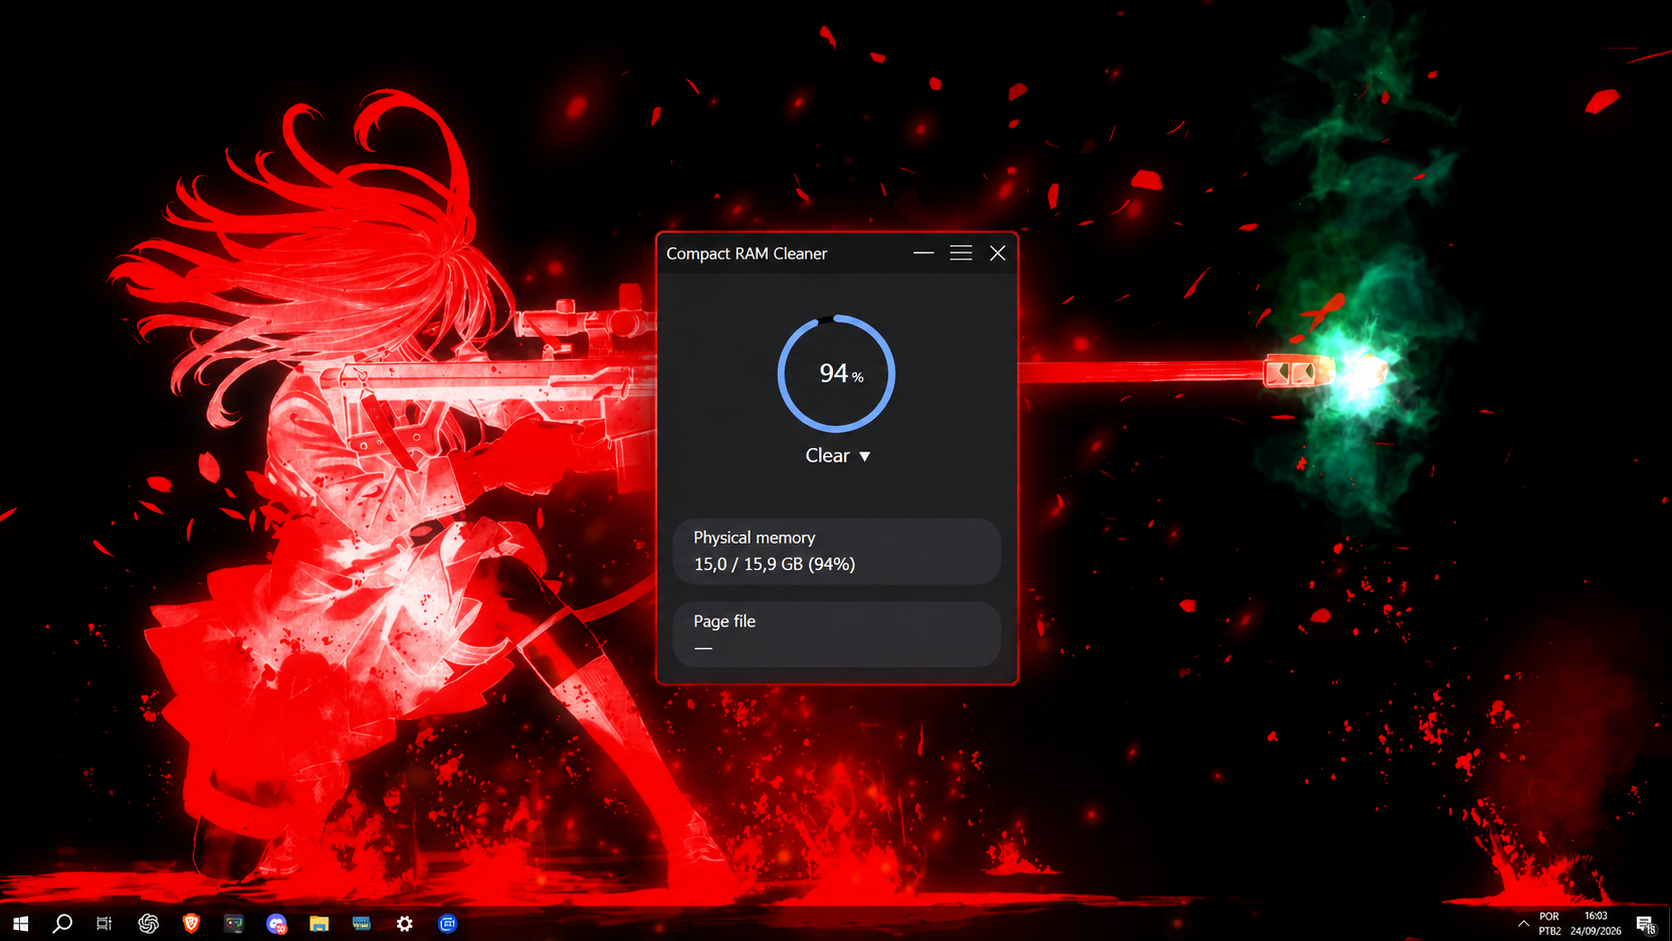This screenshot has width=1672, height=941.
Task: Open the RAM chip app taskbar icon
Action: click(x=361, y=923)
